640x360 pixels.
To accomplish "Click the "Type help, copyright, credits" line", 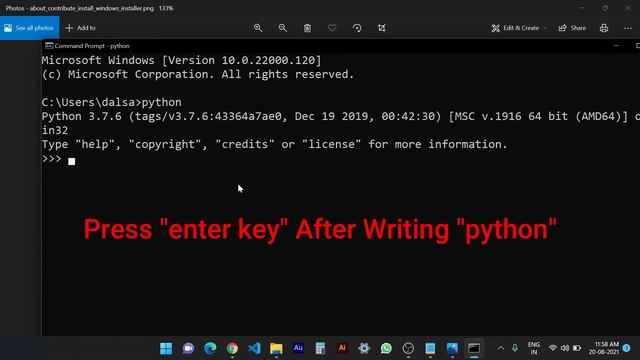I will [x=274, y=144].
